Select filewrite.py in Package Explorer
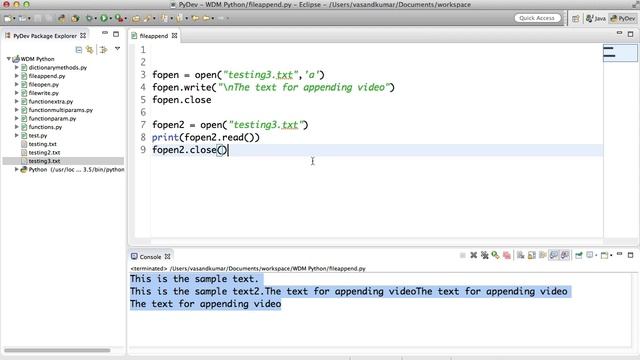The width and height of the screenshot is (640, 360). point(44,93)
